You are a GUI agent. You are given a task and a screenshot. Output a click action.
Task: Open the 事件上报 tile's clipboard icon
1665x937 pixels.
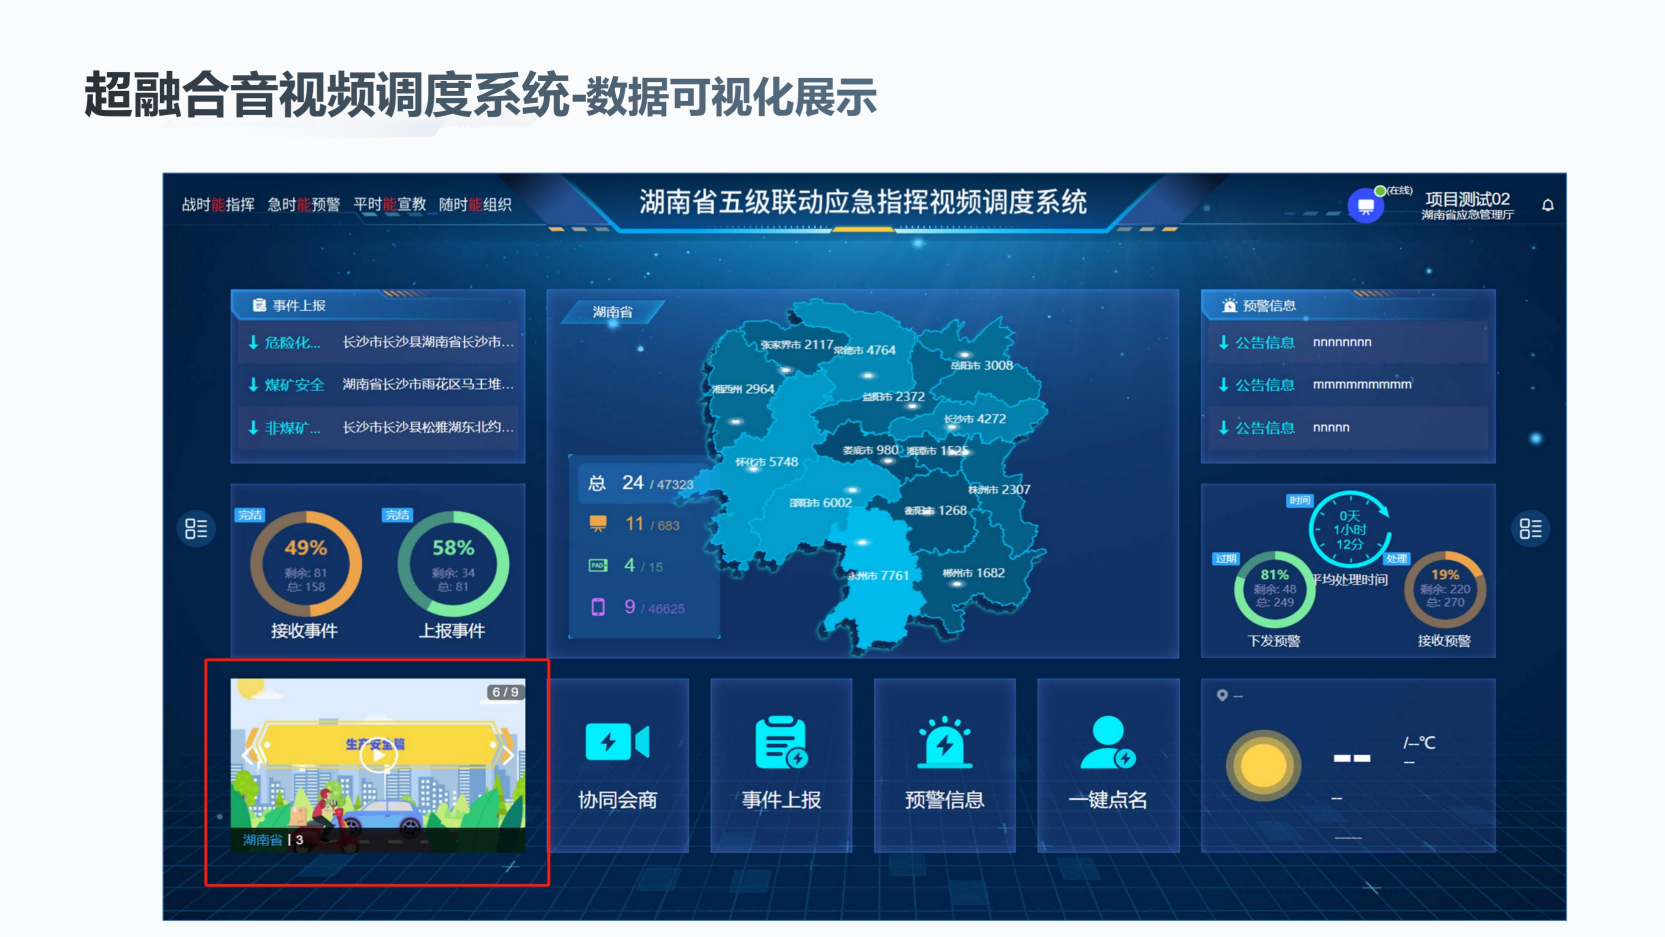tap(781, 742)
